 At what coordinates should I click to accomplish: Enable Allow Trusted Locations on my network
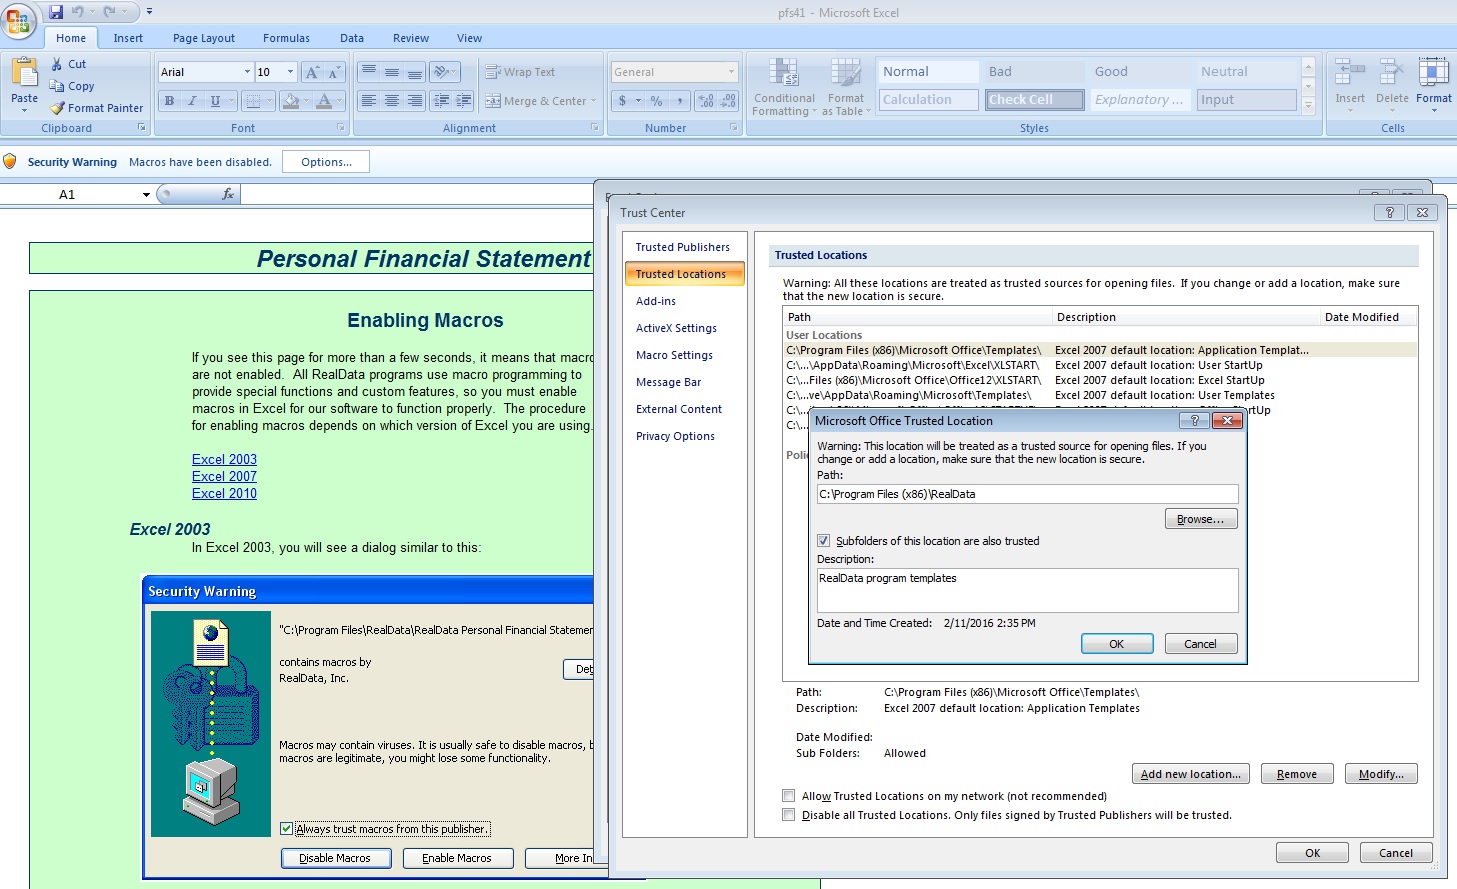point(789,796)
